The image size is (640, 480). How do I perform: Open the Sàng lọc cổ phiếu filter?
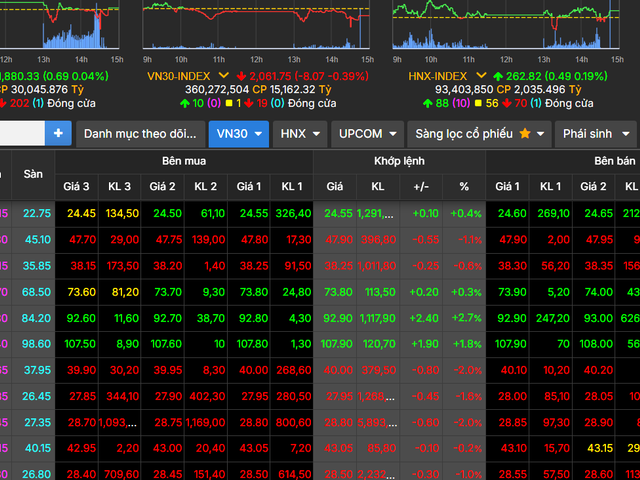pos(480,133)
